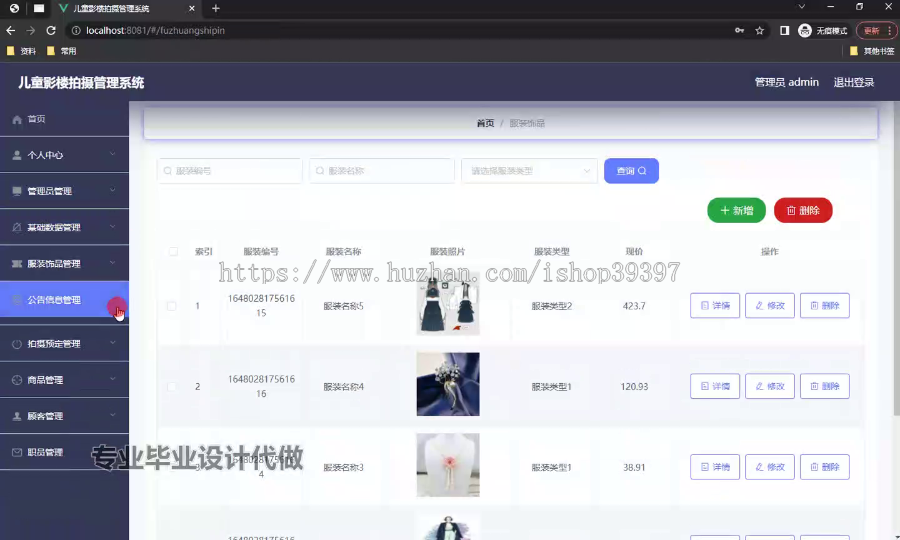Expand the 基础数据管理 menu chevron
The image size is (900, 540).
coord(112,227)
